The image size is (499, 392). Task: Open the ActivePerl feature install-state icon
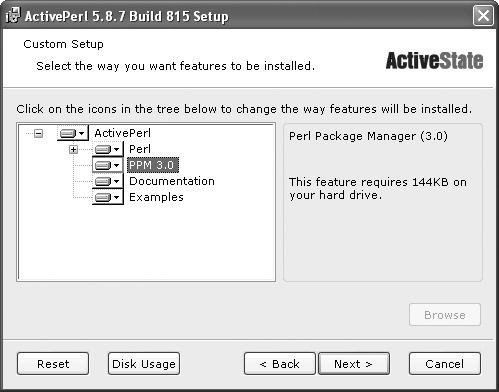[73, 133]
